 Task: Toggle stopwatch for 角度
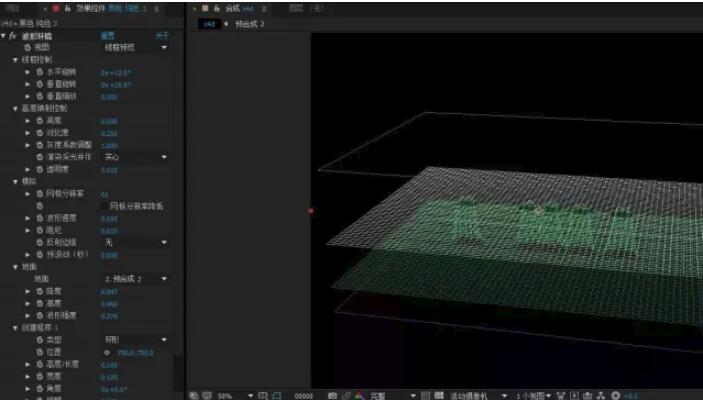(40, 388)
